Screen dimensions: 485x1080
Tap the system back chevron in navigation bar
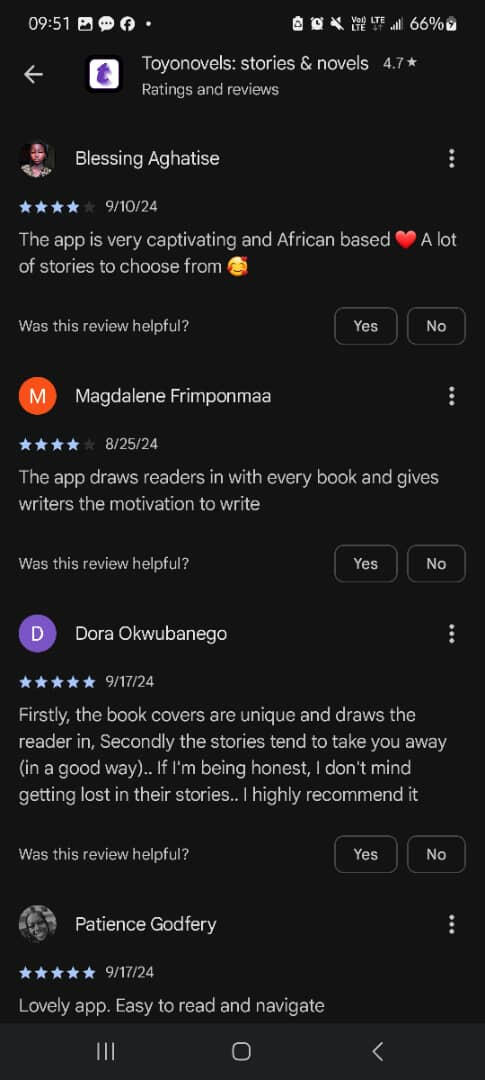tap(377, 1051)
